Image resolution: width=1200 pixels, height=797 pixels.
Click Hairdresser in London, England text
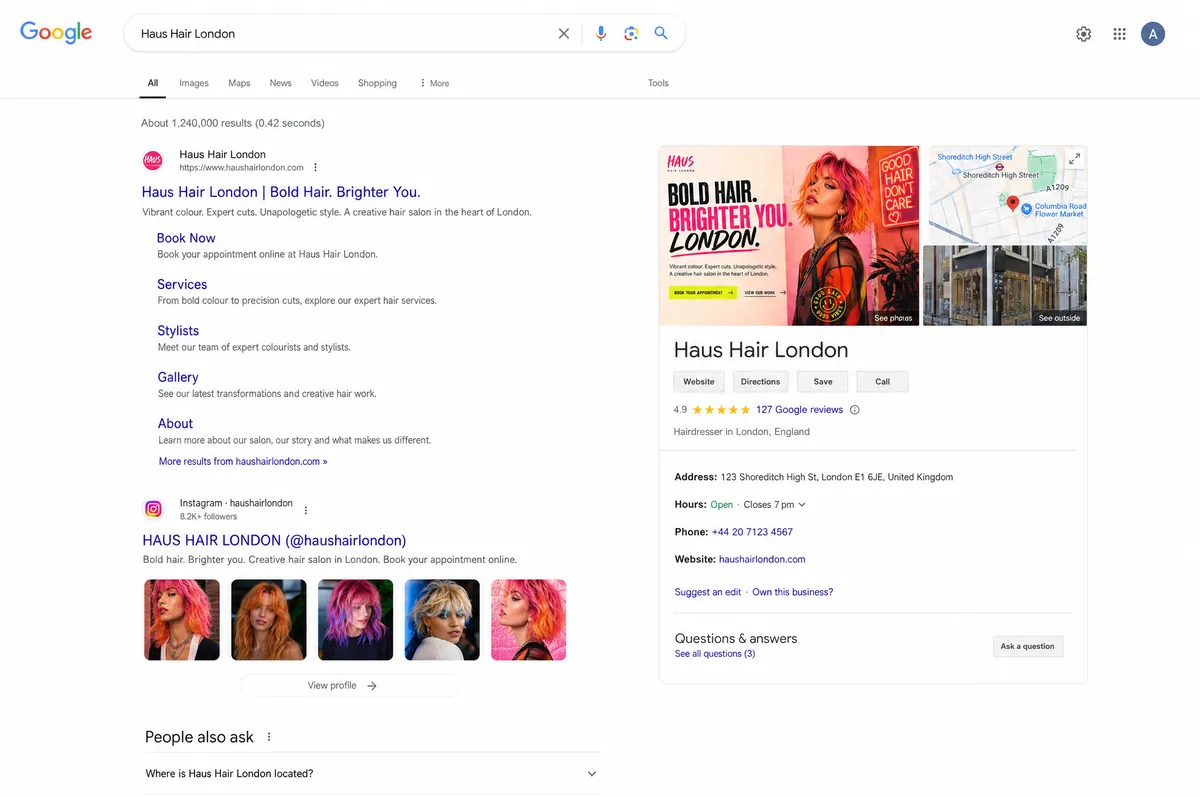click(742, 432)
